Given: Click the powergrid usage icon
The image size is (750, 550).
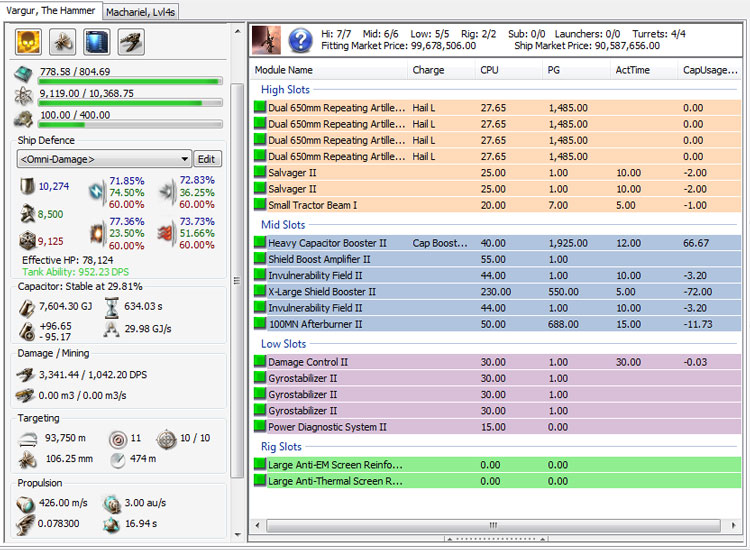Looking at the screenshot, I should point(23,96).
